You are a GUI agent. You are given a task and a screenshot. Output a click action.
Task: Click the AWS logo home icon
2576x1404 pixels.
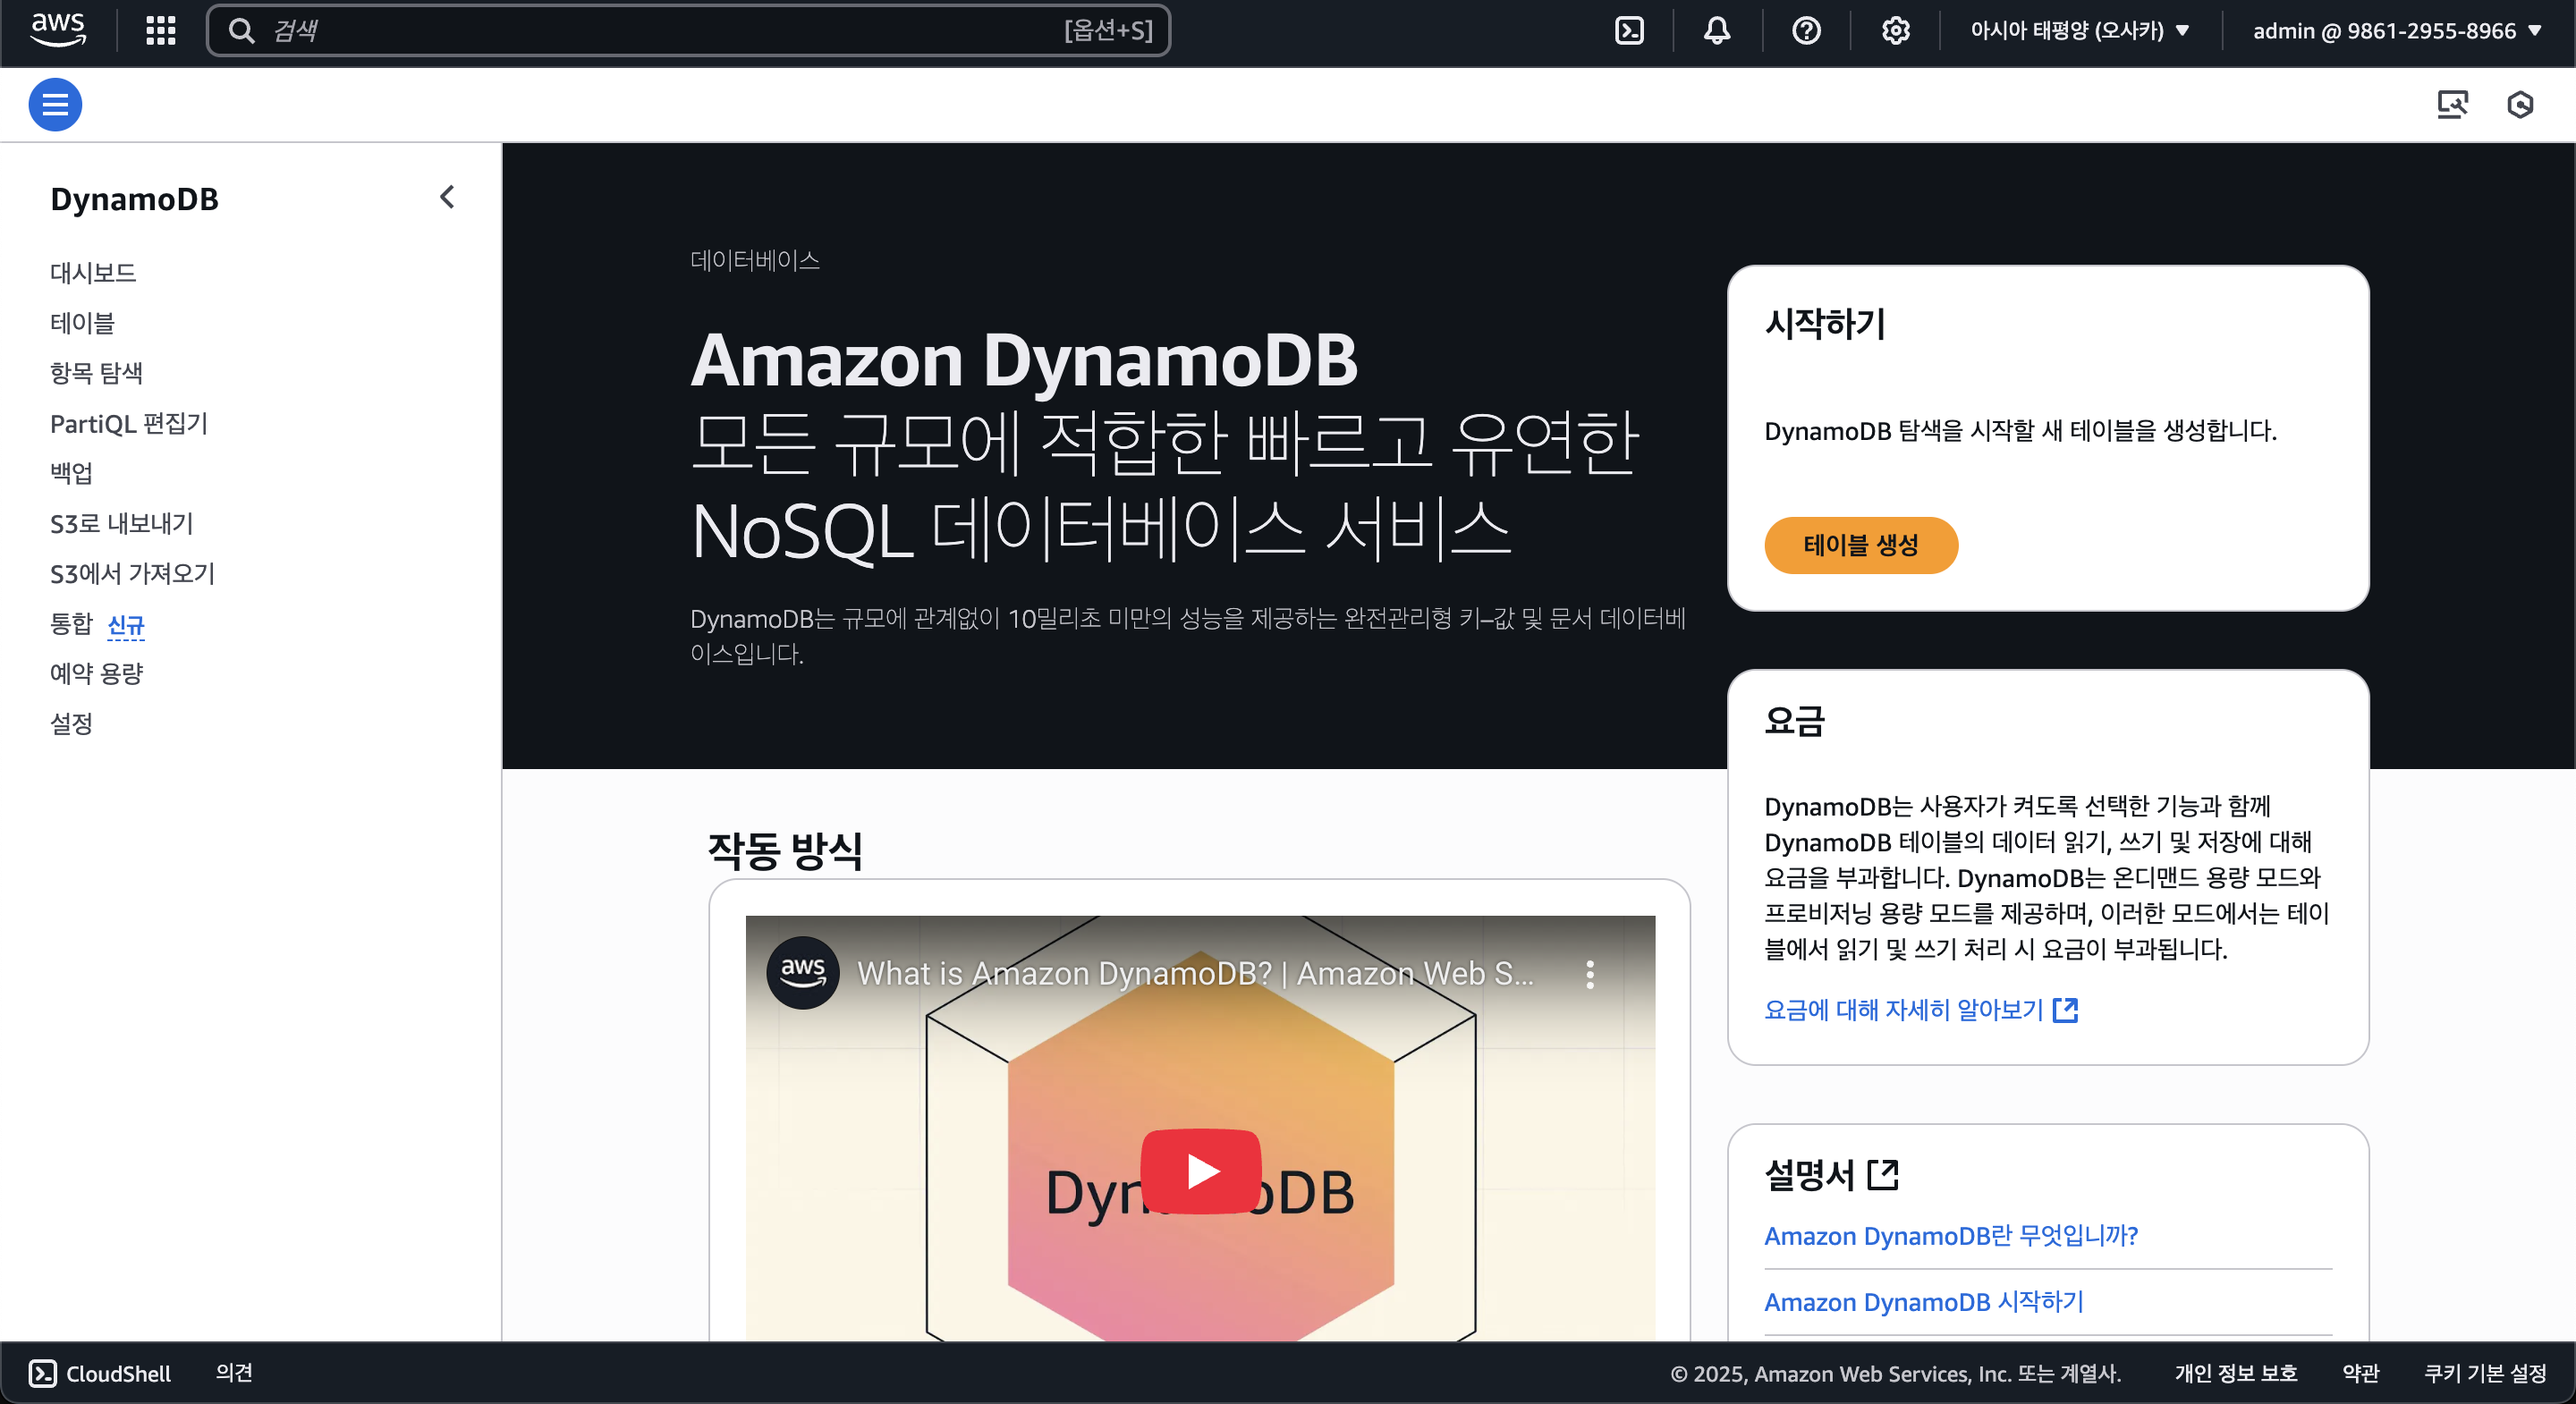58,30
